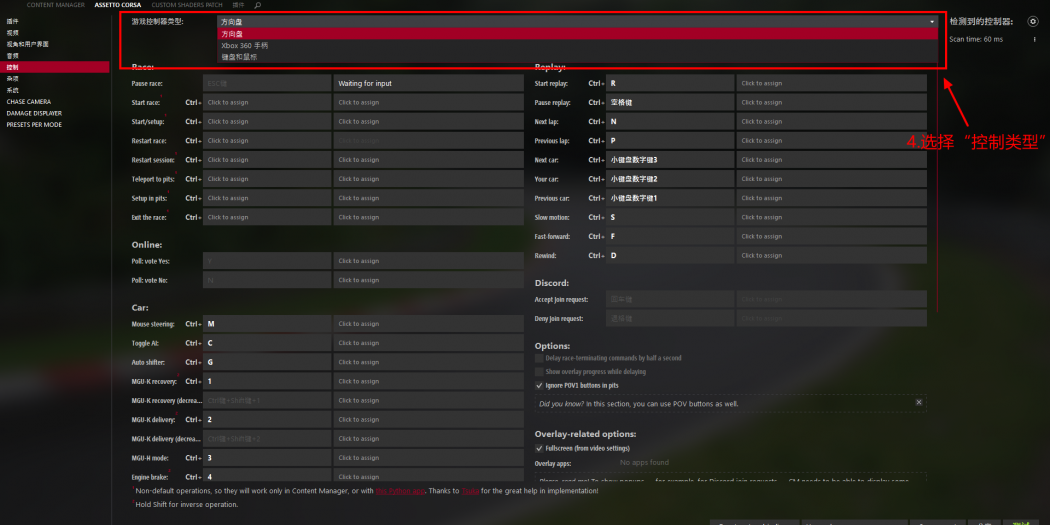Open the search magnifier icon in top bar
1050x525 pixels.
pyautogui.click(x=258, y=5)
